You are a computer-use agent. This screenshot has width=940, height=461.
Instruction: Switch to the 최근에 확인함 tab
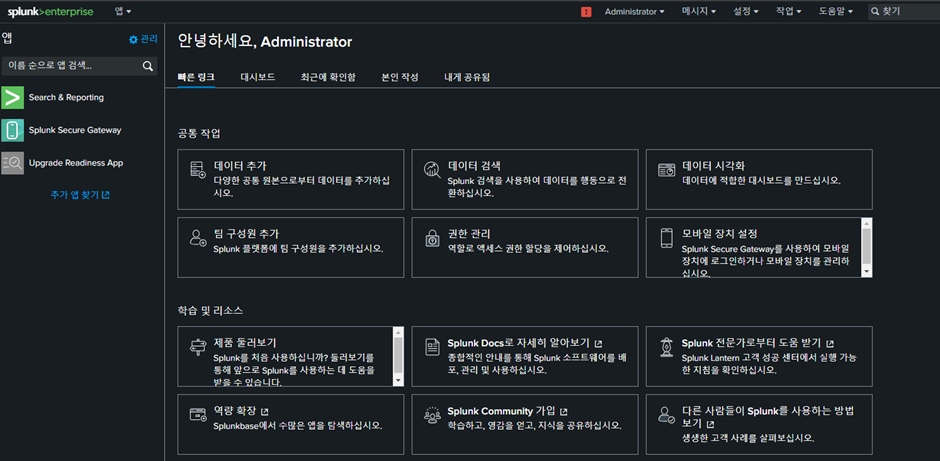click(328, 77)
